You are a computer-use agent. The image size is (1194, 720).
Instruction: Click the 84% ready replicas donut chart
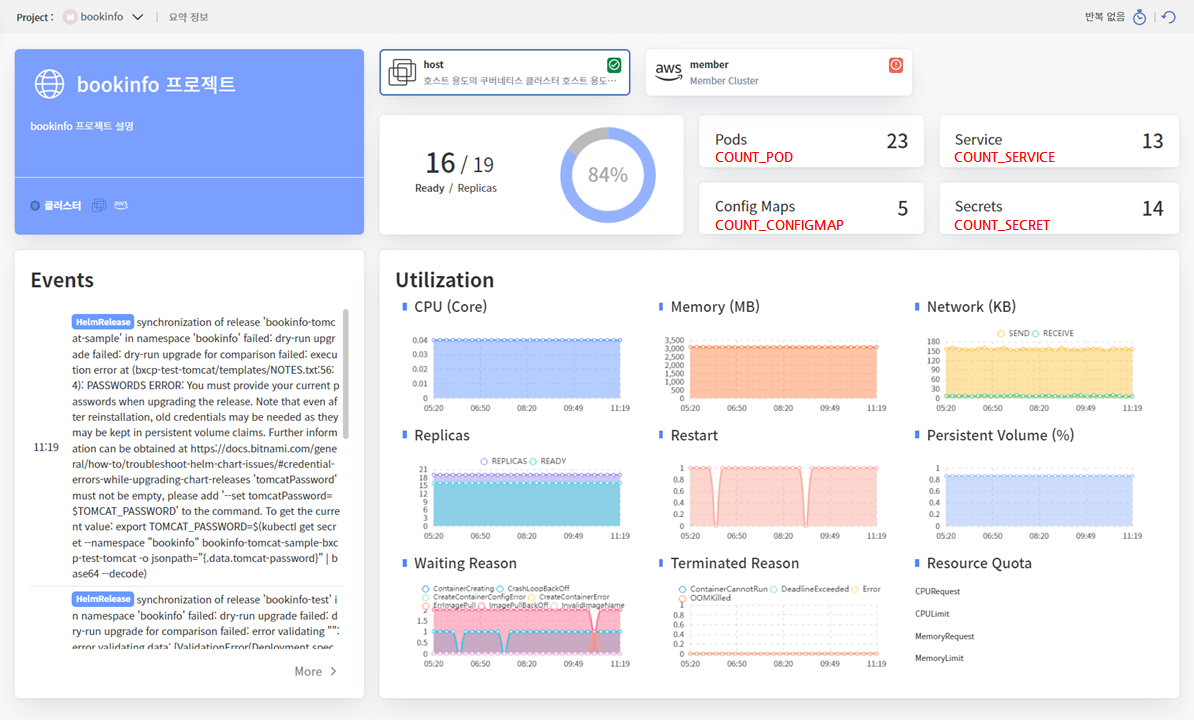coord(608,175)
